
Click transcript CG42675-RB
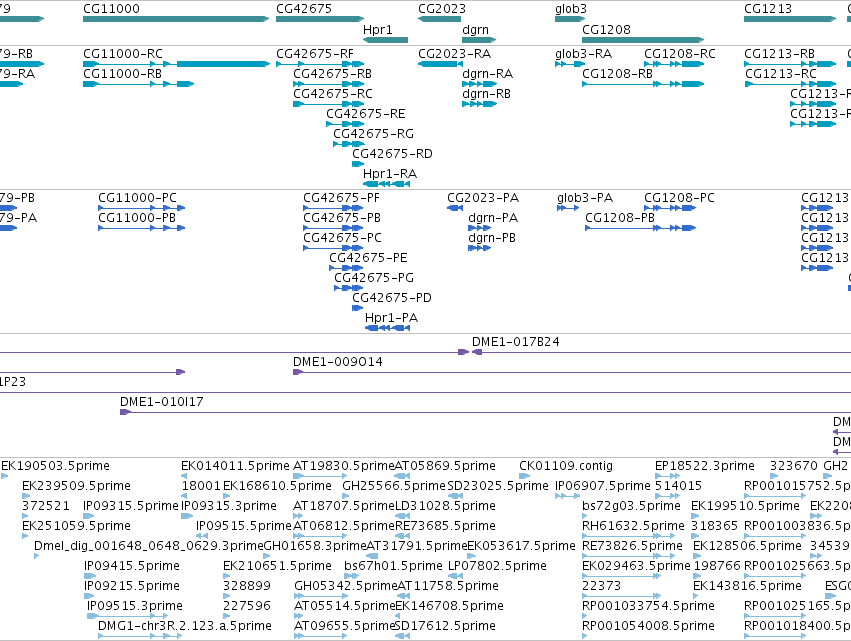pyautogui.click(x=328, y=84)
